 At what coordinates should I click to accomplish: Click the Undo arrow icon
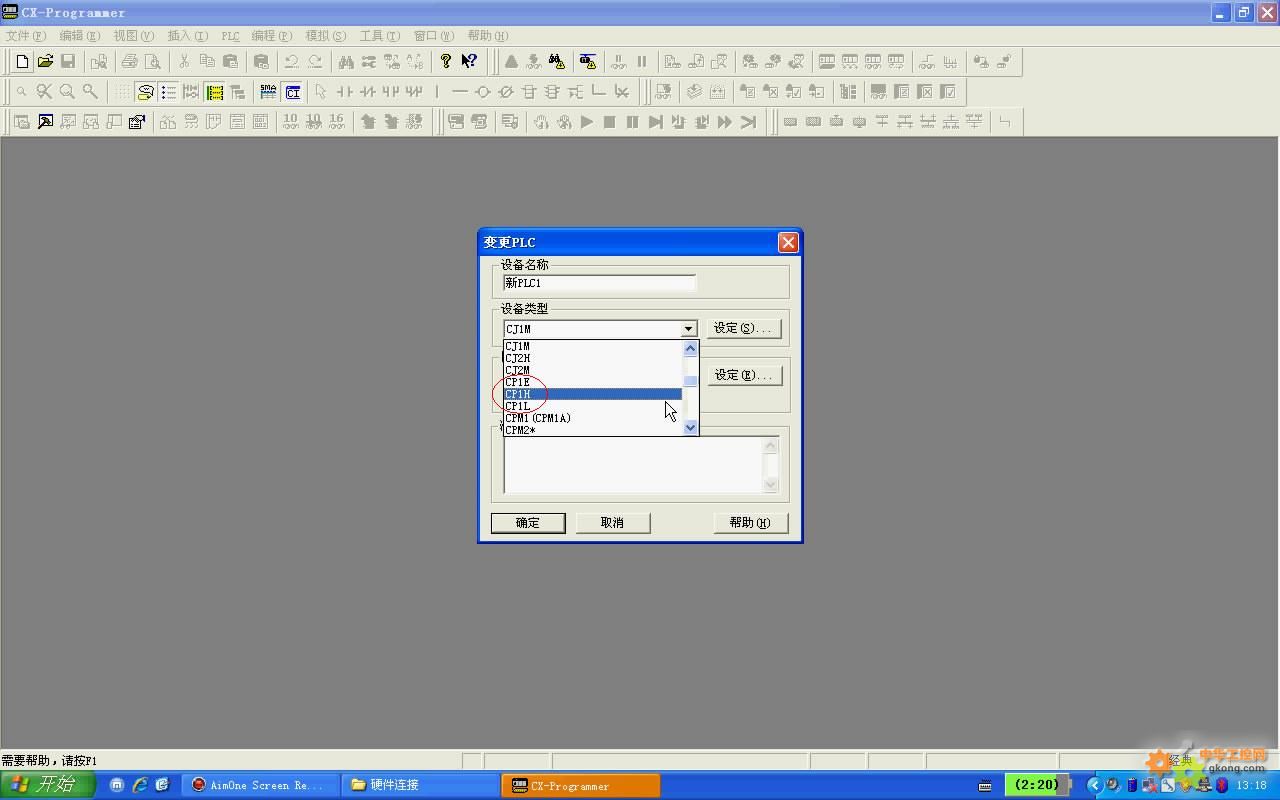[291, 62]
